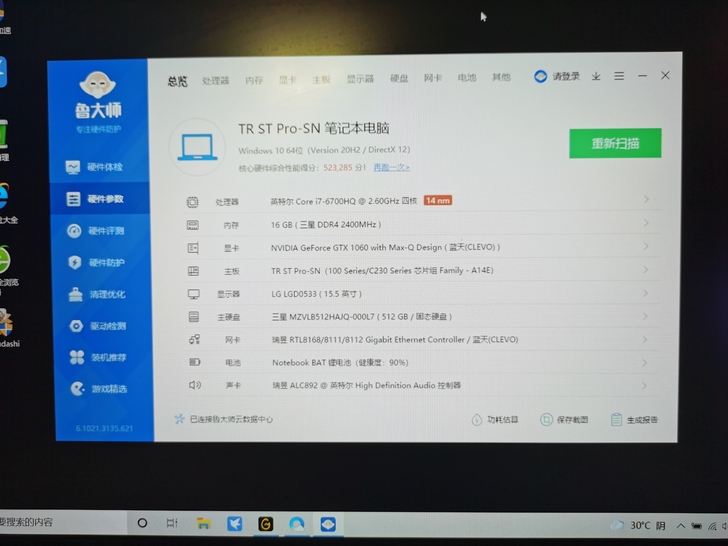
Task: Switch to the 显示器 tab
Action: pos(360,79)
